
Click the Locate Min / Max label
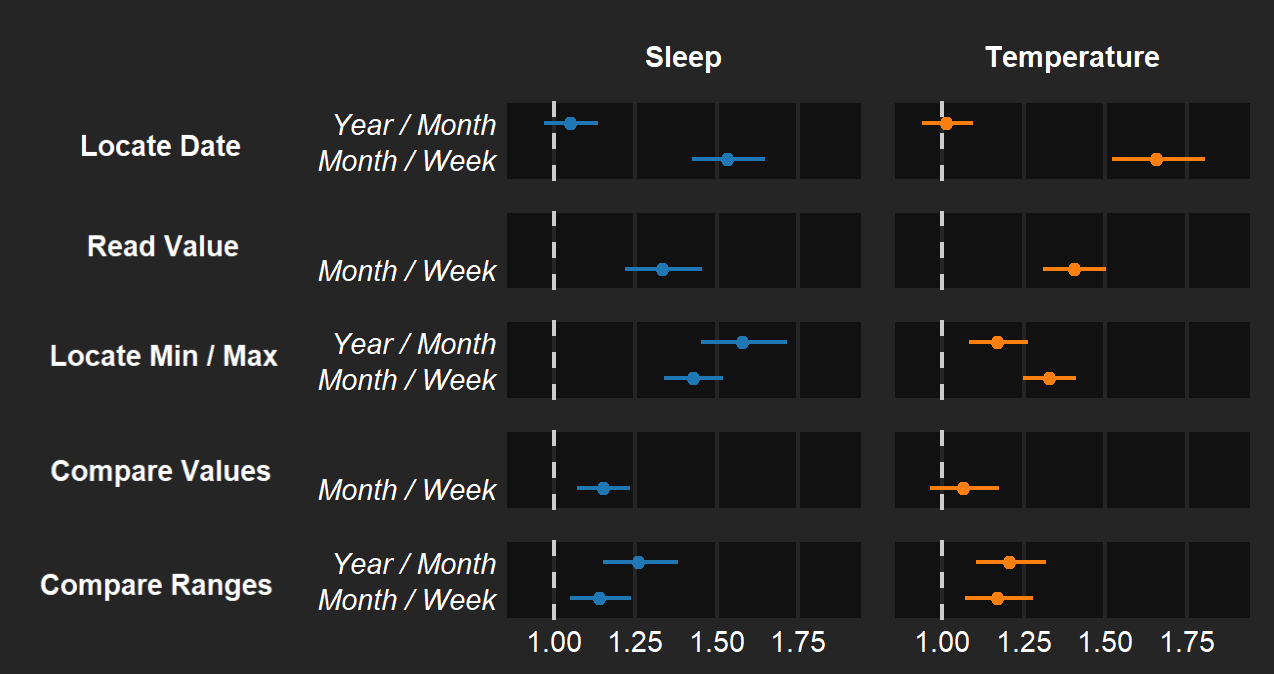tap(164, 356)
